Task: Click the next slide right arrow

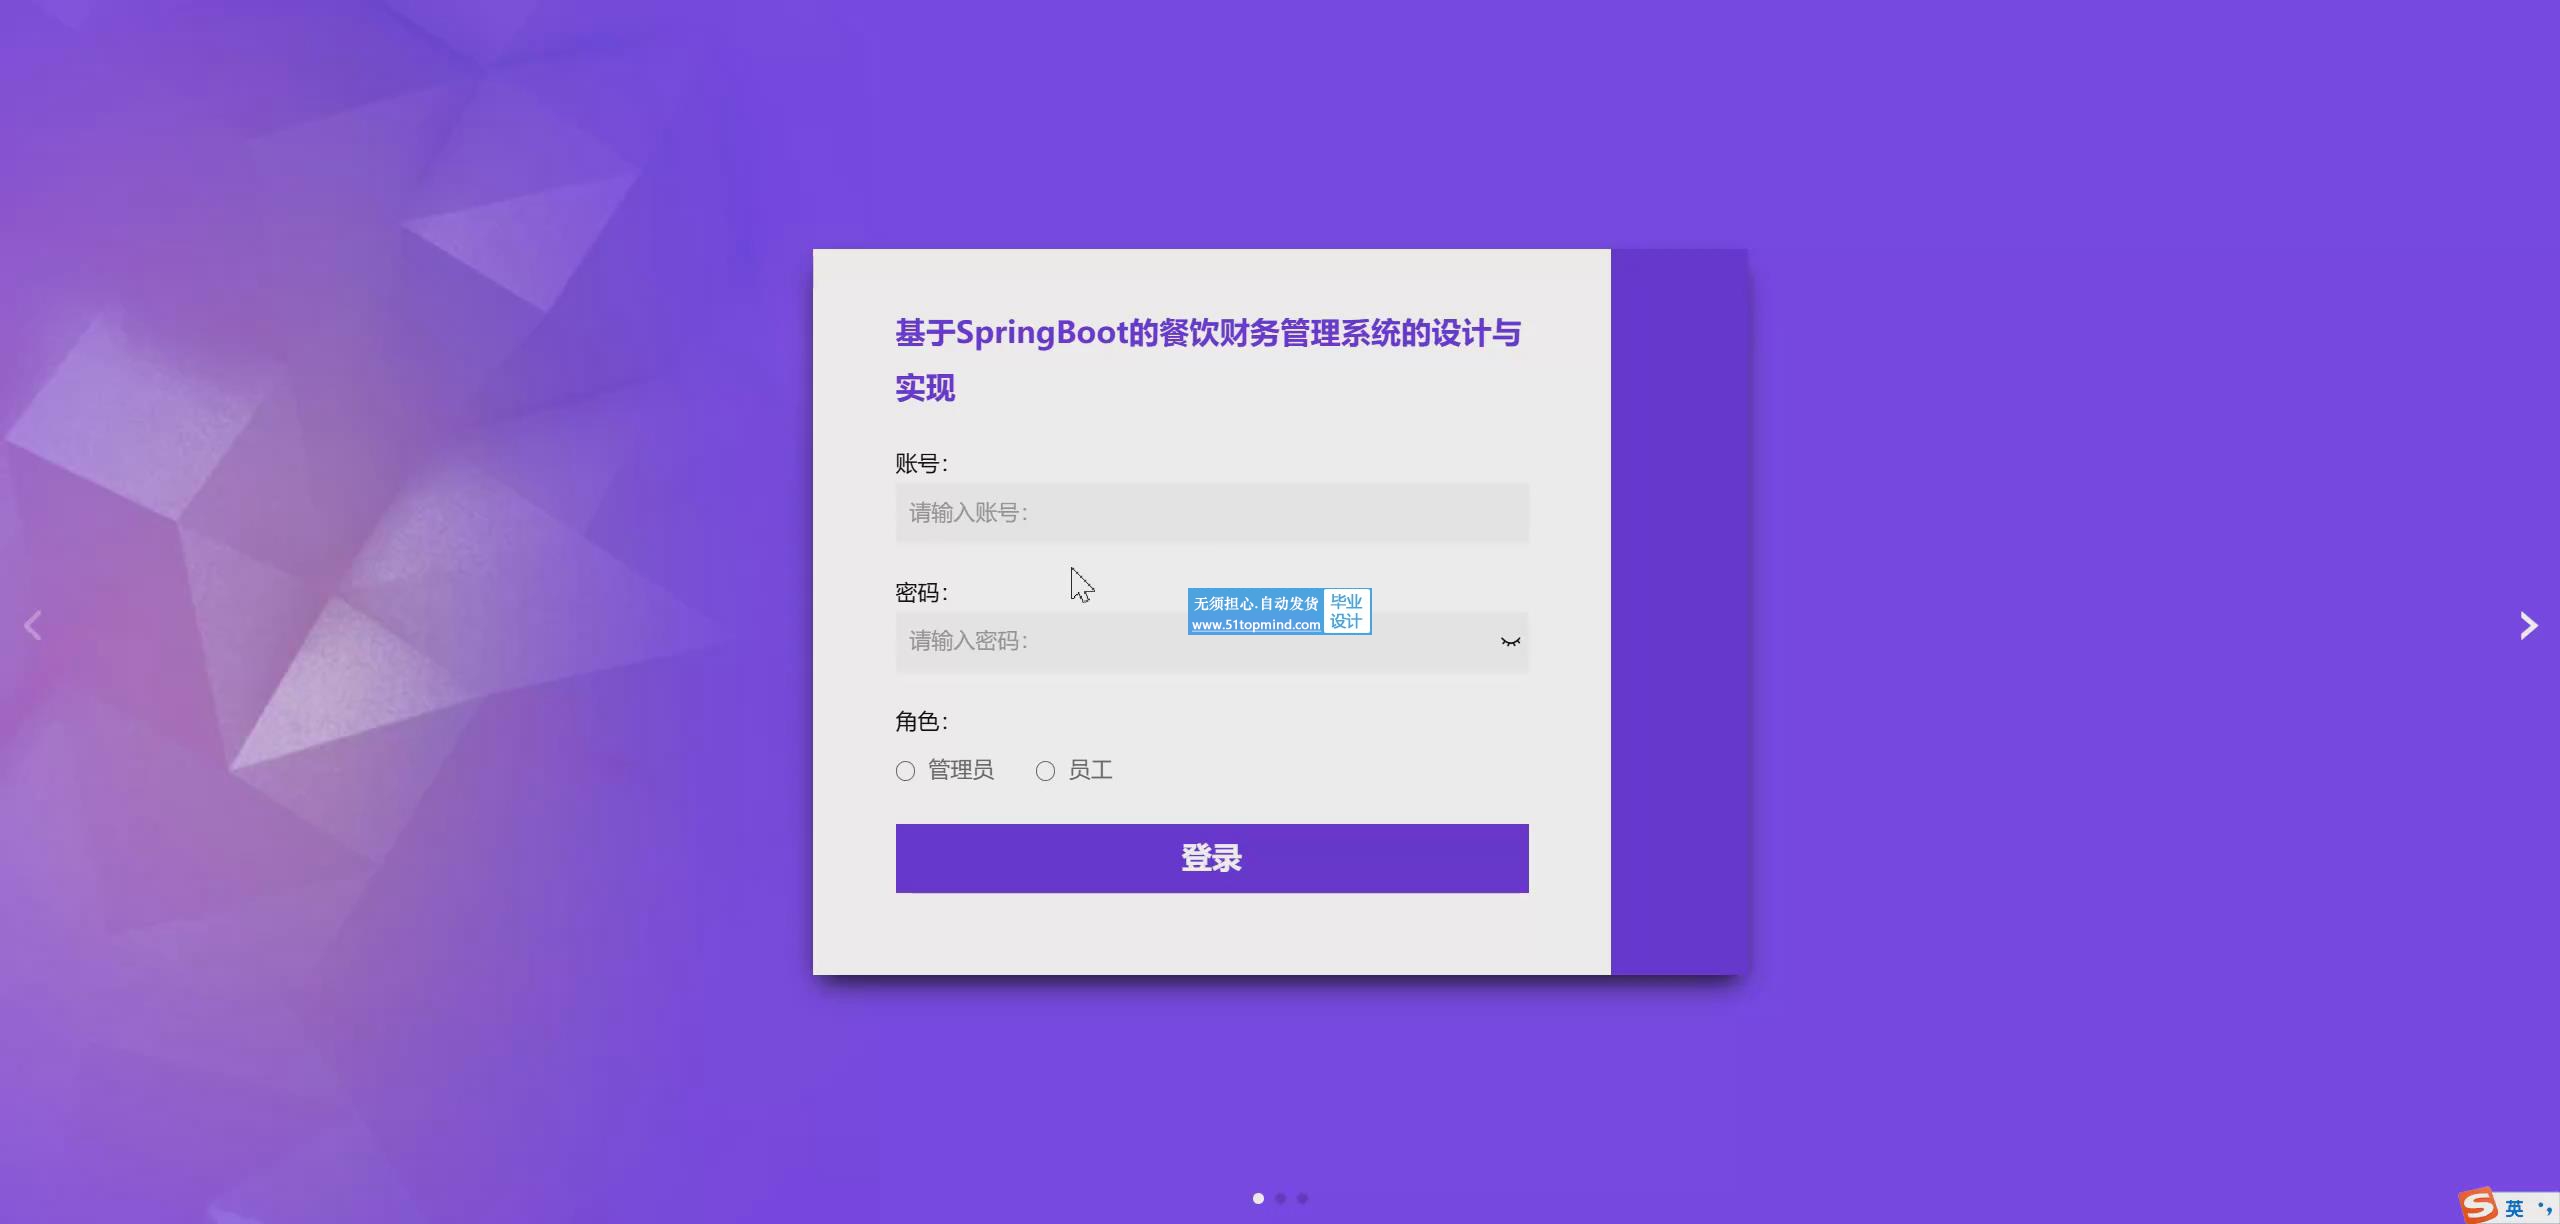Action: click(x=2527, y=626)
